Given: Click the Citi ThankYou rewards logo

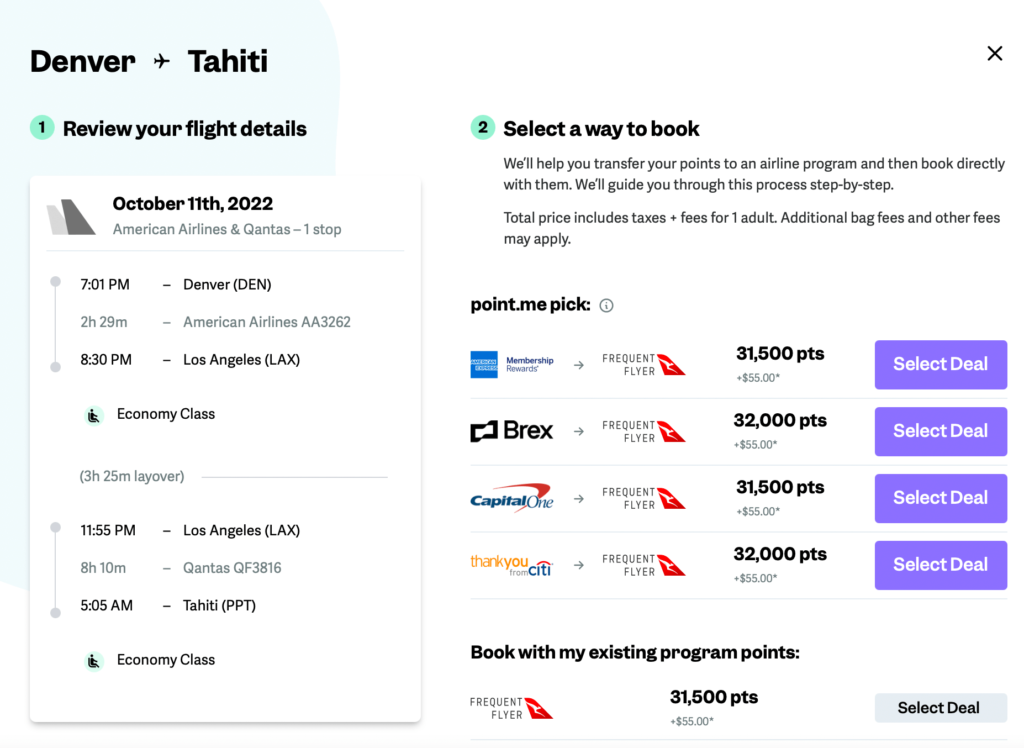Looking at the screenshot, I should (x=511, y=564).
